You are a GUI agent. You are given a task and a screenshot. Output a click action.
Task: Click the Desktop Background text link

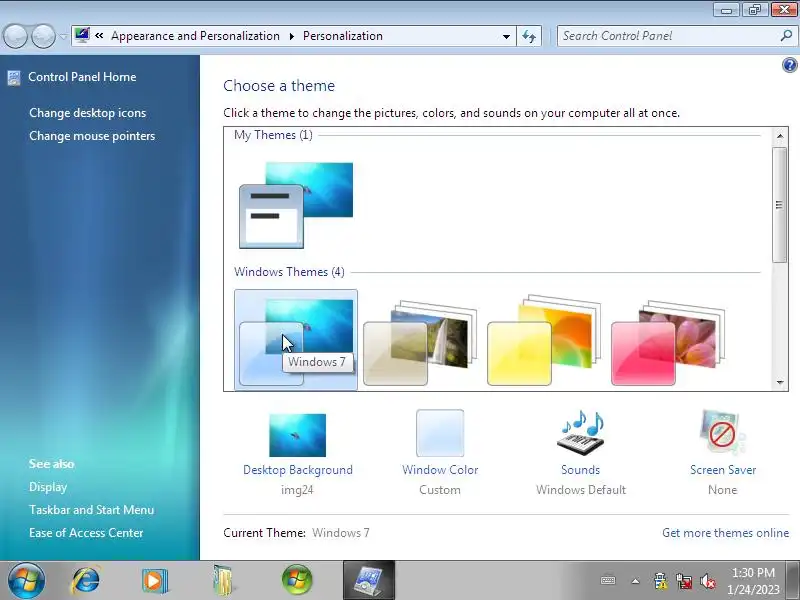tap(297, 470)
